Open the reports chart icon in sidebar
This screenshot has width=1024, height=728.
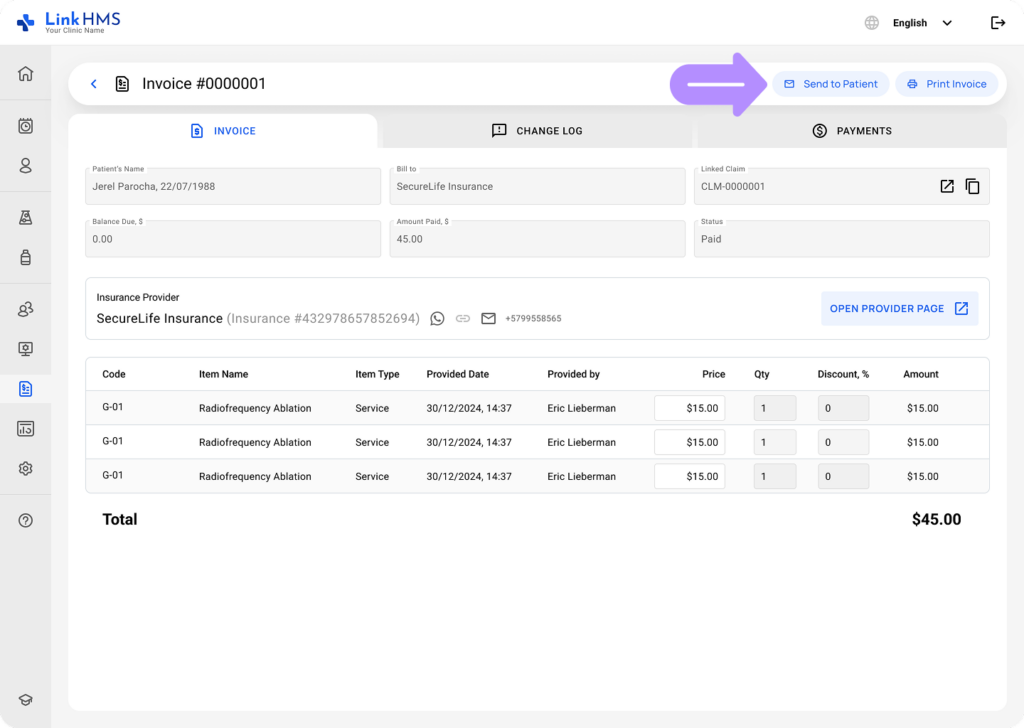point(25,428)
